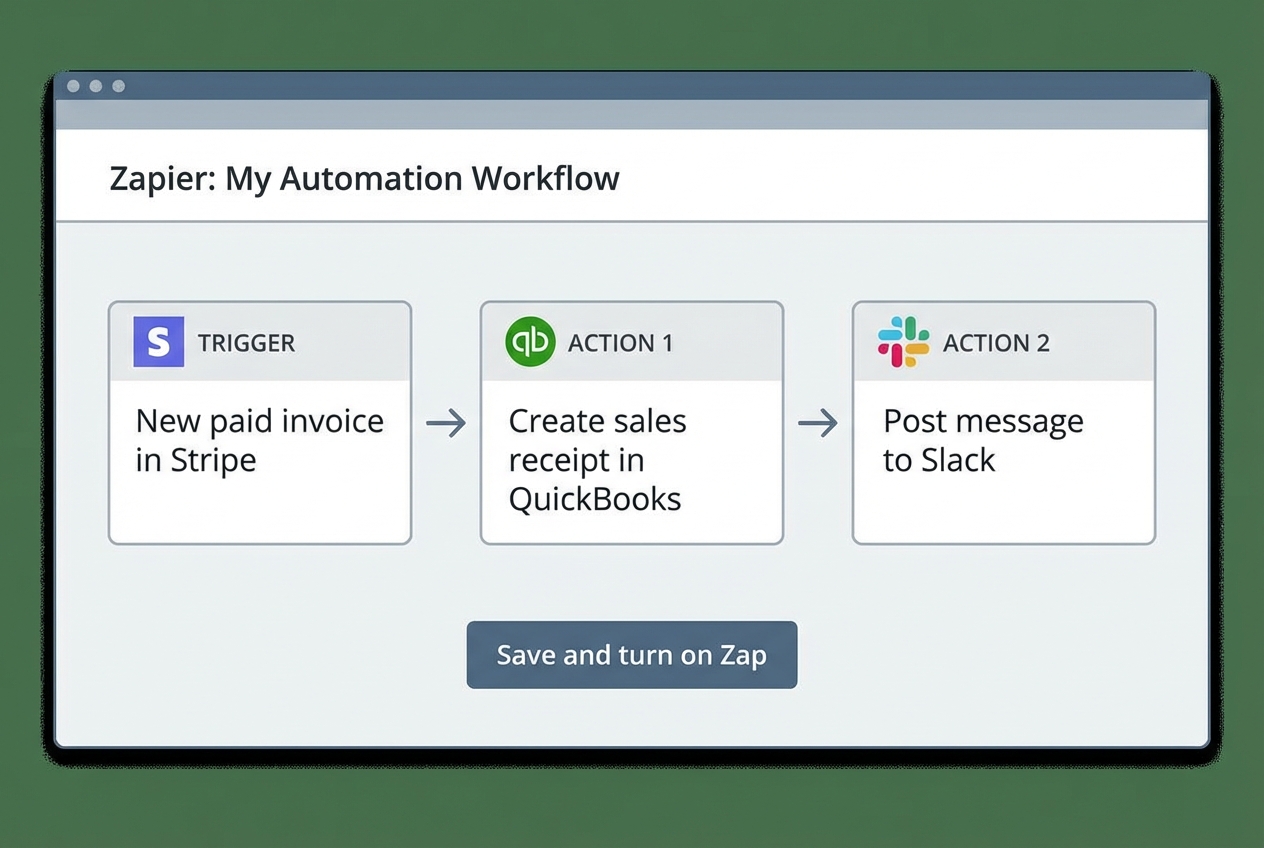Click the leftmost window control dot
The width and height of the screenshot is (1264, 848).
coord(72,86)
